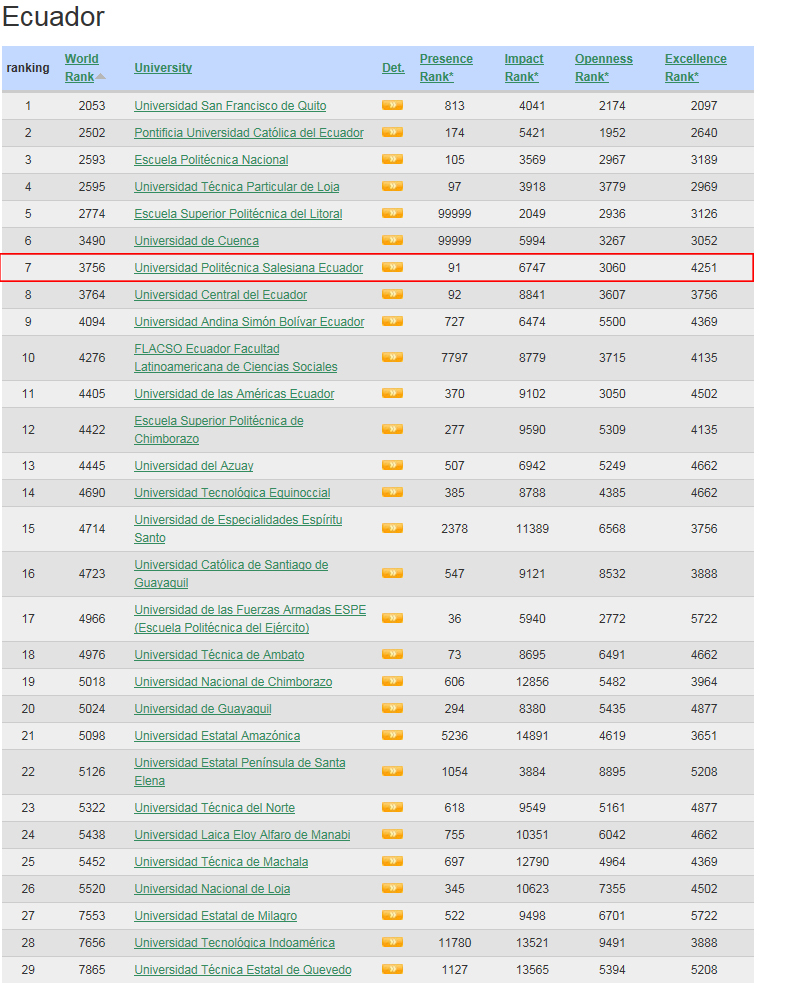Open details icon for Universidad Técnica del Norte
787x983 pixels.
pos(393,807)
